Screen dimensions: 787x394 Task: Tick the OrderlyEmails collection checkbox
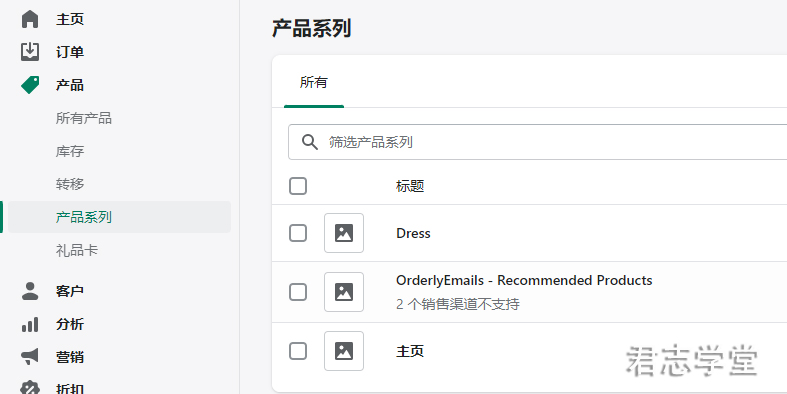[298, 292]
